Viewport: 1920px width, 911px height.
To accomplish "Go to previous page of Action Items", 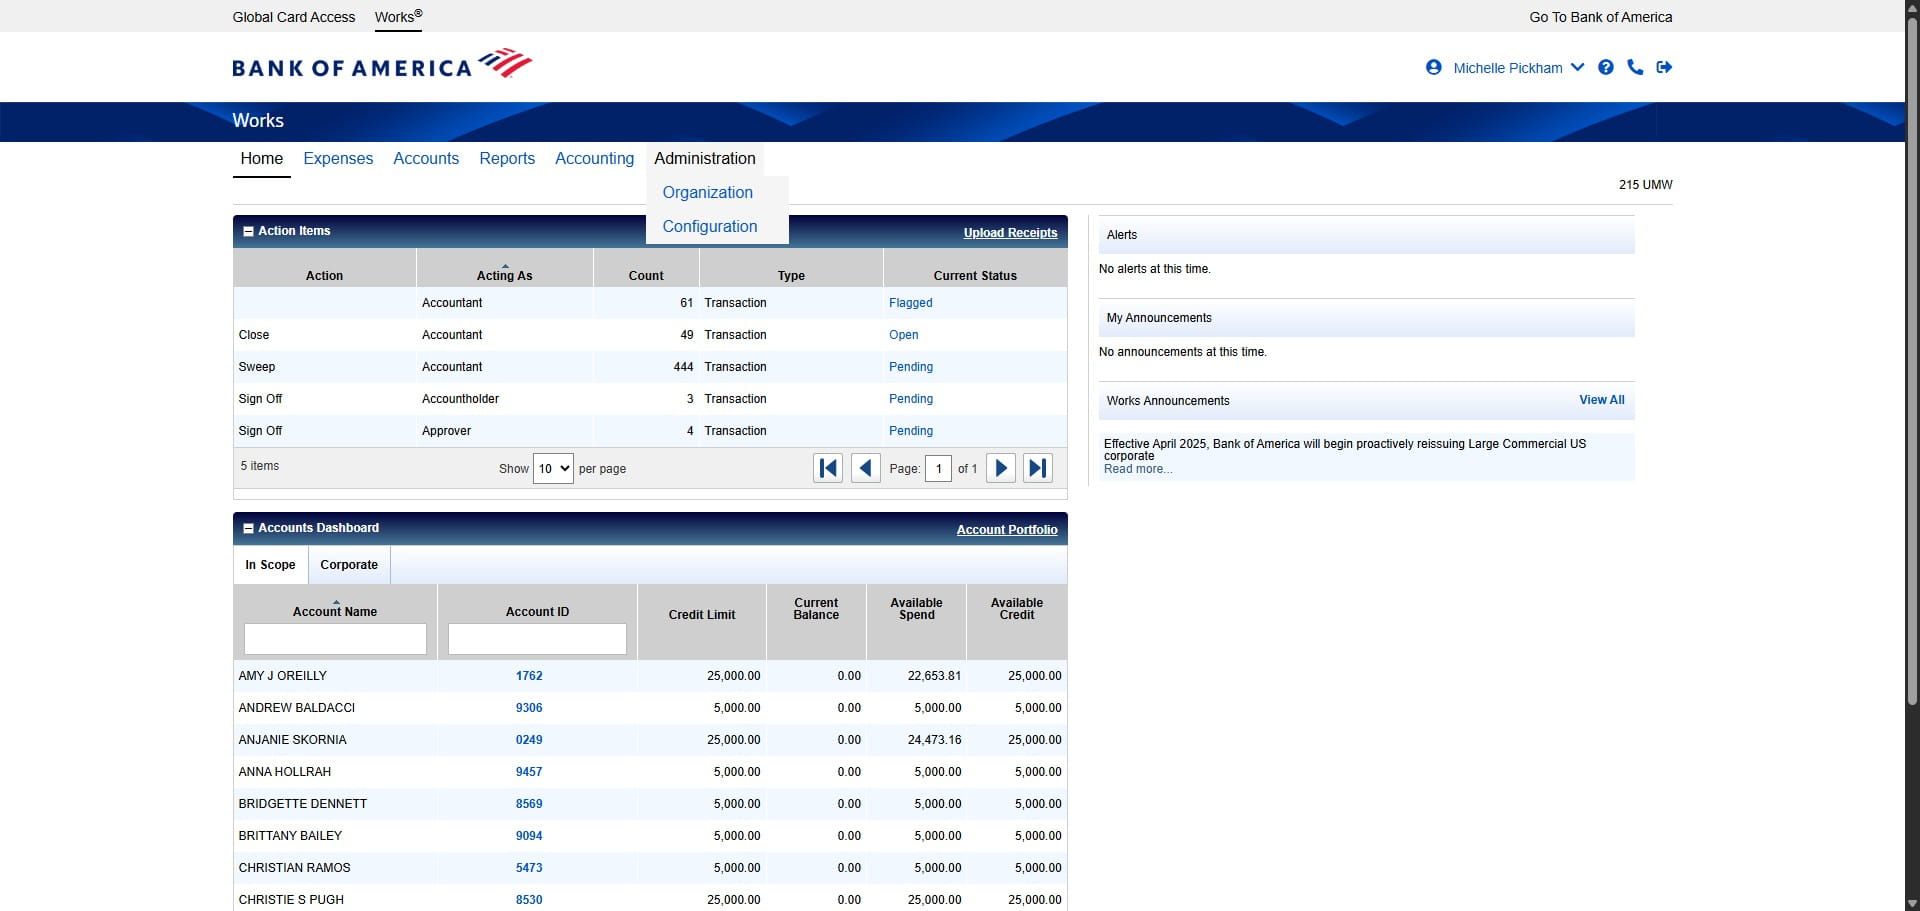I will (866, 468).
